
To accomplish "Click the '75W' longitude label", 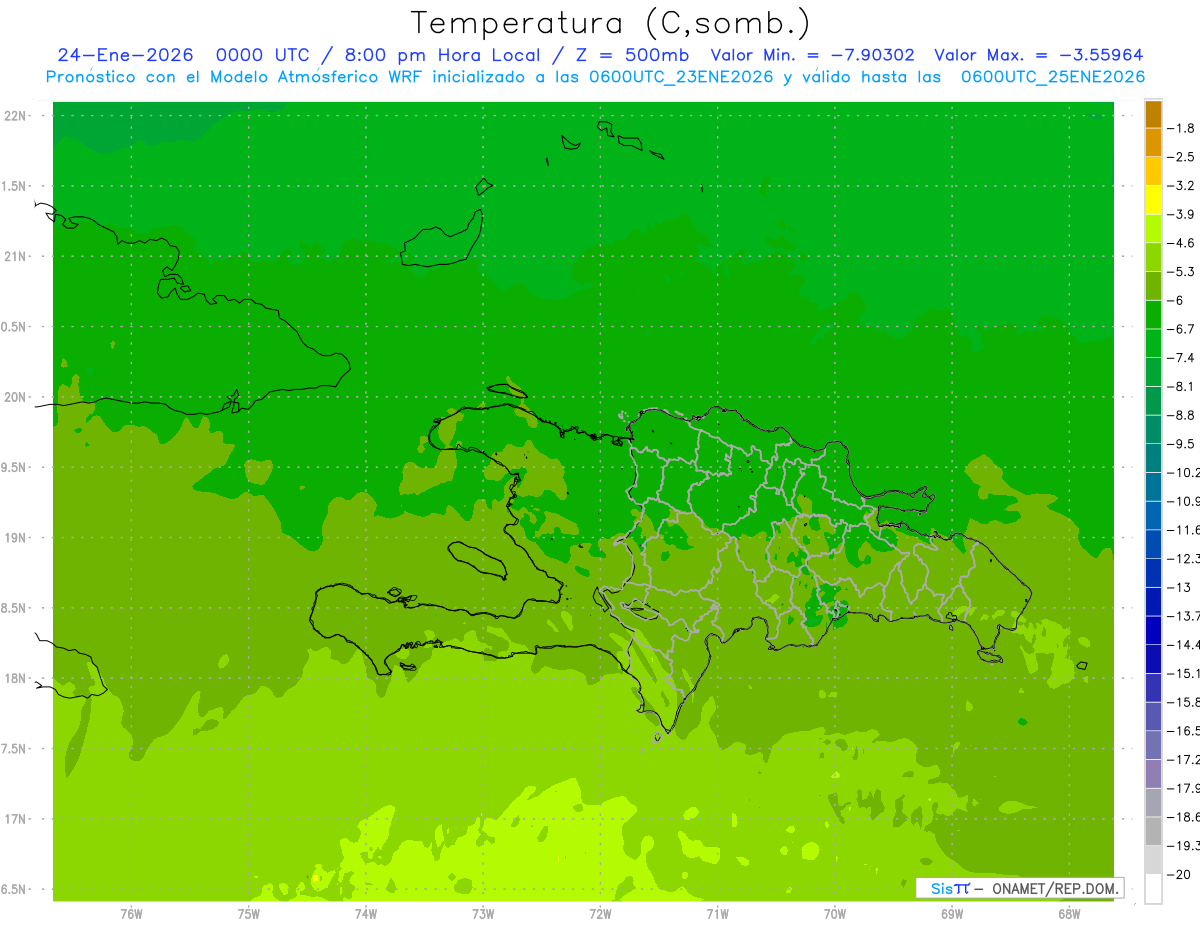I will (249, 913).
